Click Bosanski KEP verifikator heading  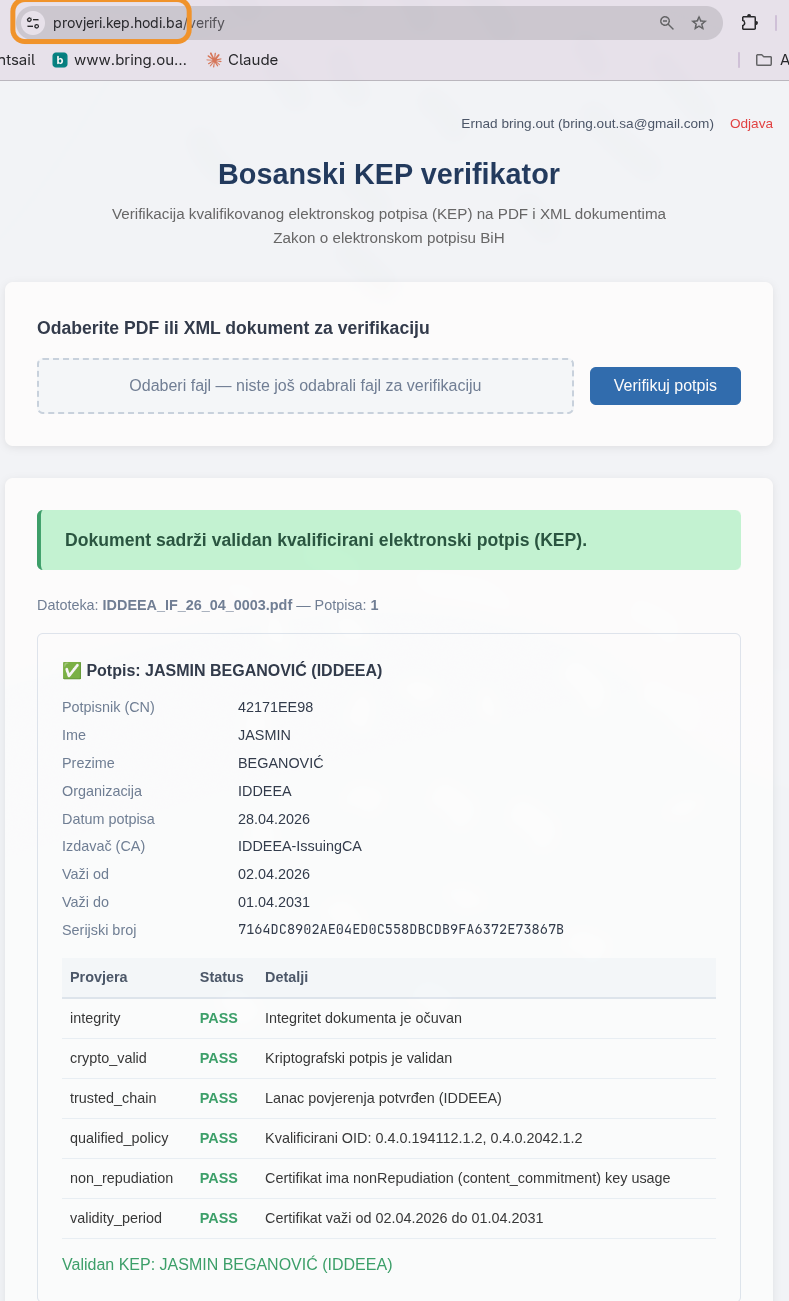tap(389, 174)
